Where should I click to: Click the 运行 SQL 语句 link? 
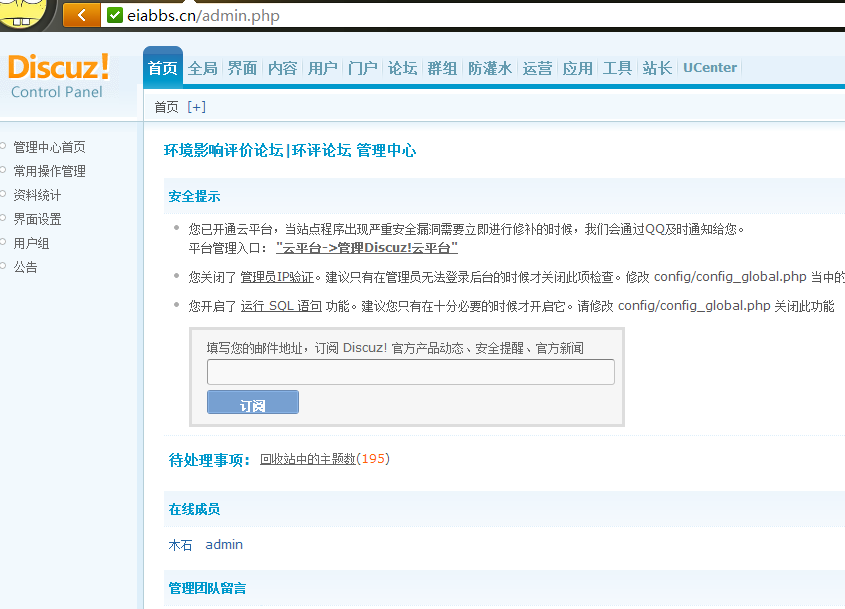[281, 306]
